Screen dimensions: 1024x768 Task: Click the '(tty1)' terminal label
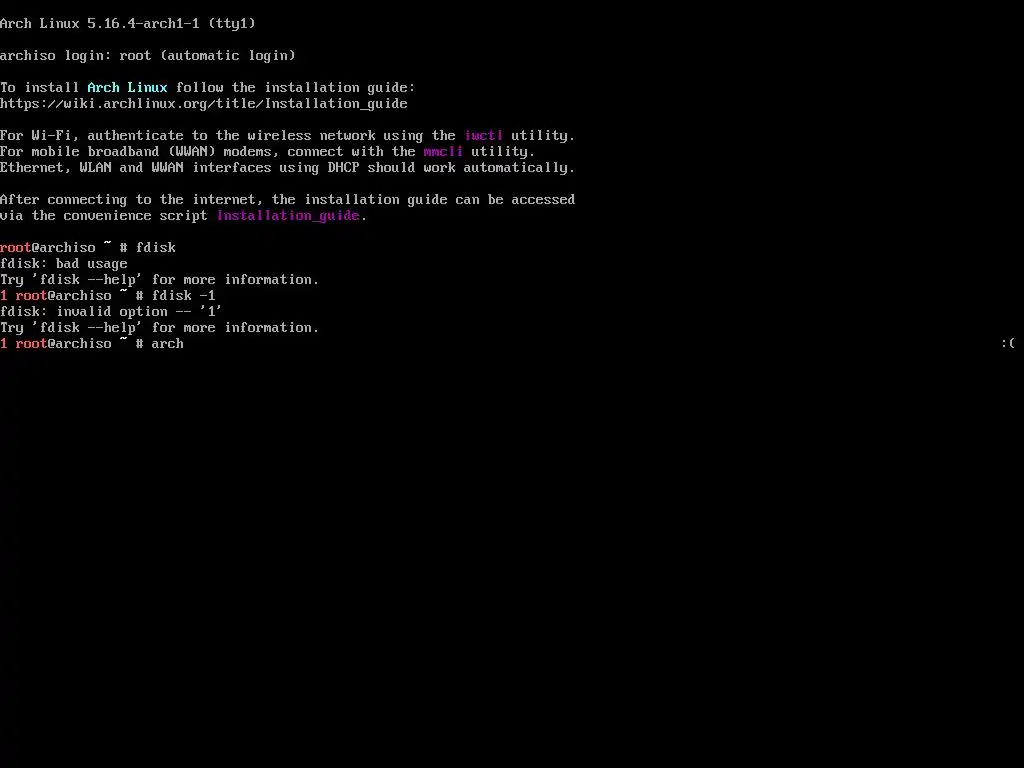[232, 24]
